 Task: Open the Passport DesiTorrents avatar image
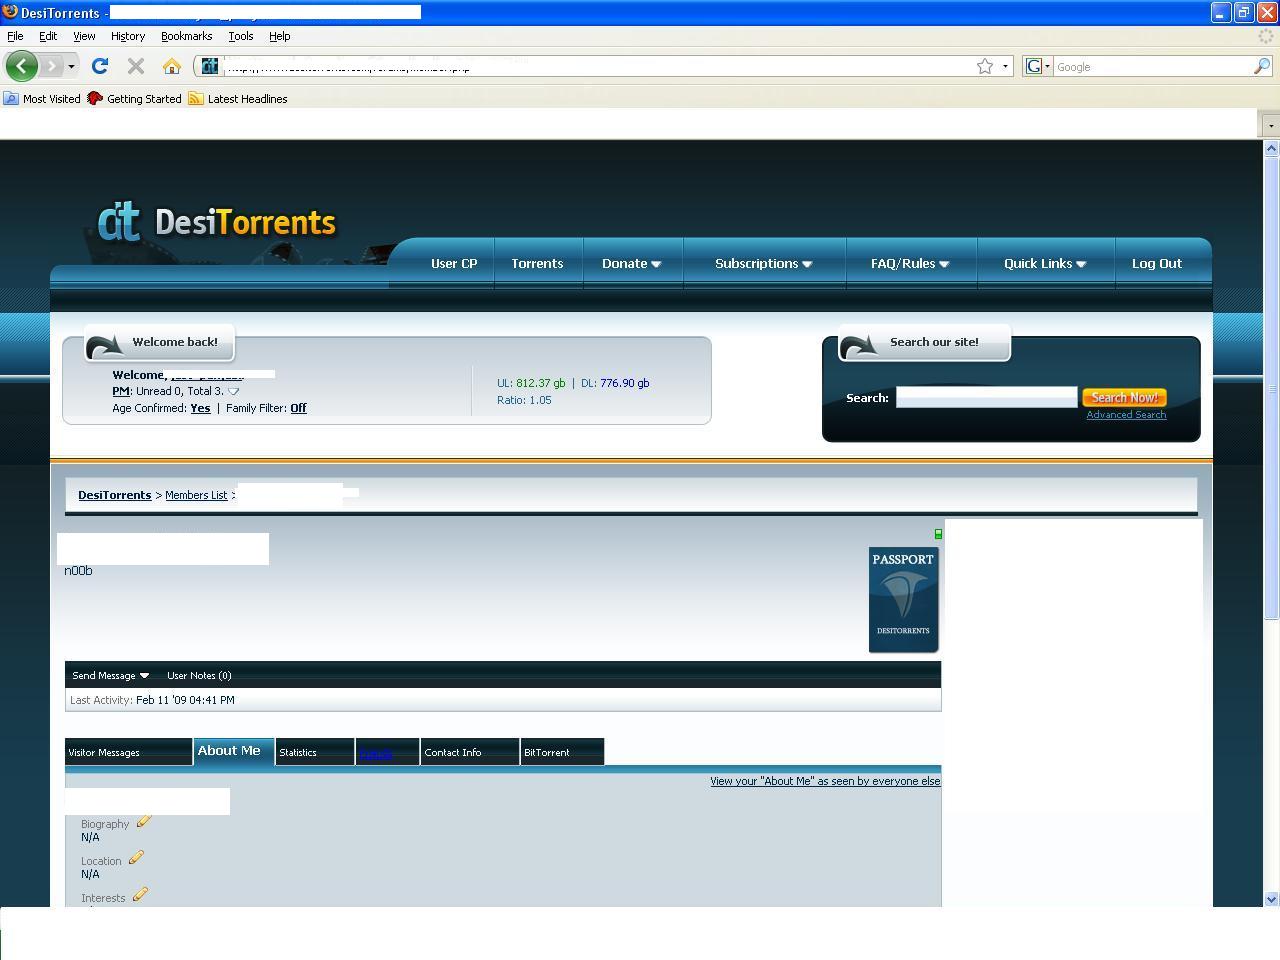point(903,599)
